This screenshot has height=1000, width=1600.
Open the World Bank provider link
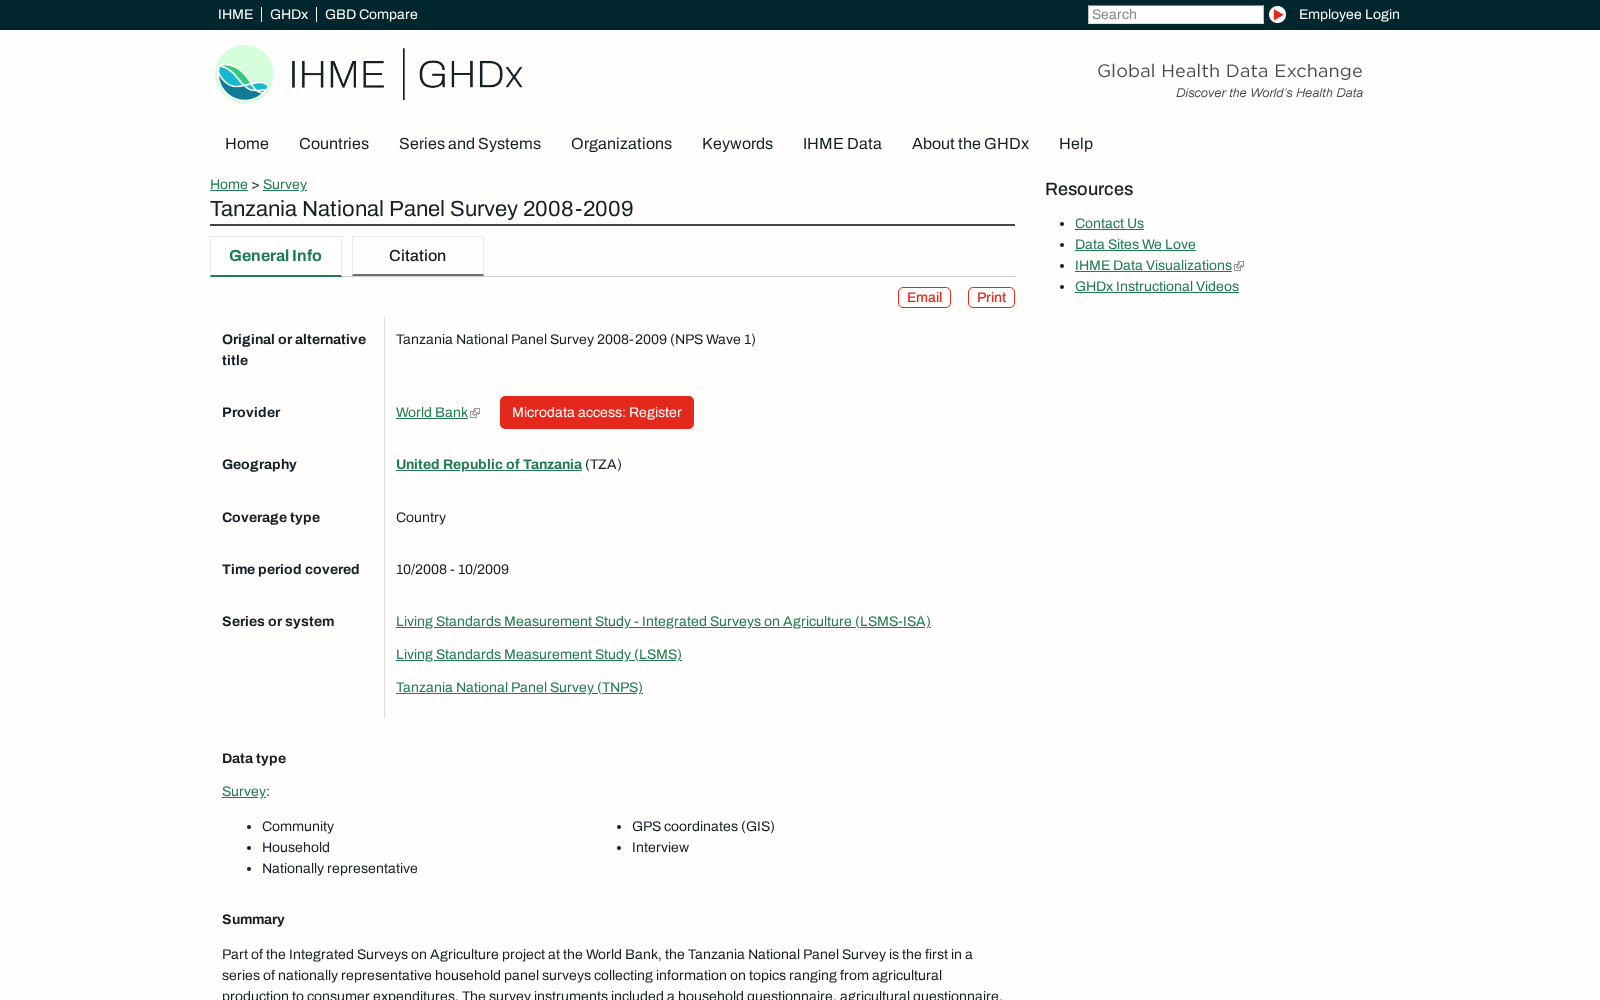pyautogui.click(x=432, y=412)
